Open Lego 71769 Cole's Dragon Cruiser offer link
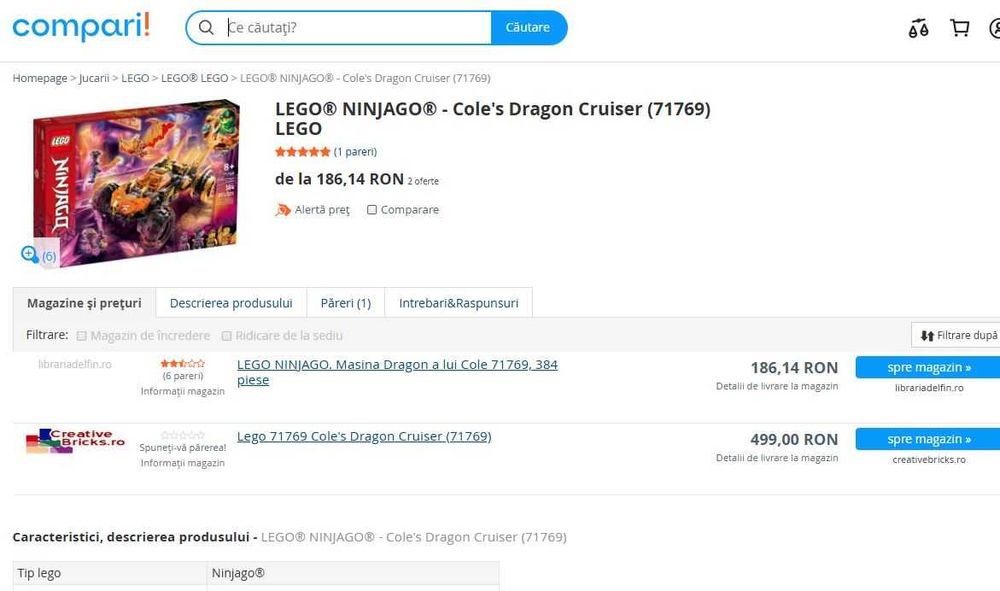1000x591 pixels. pyautogui.click(x=364, y=436)
